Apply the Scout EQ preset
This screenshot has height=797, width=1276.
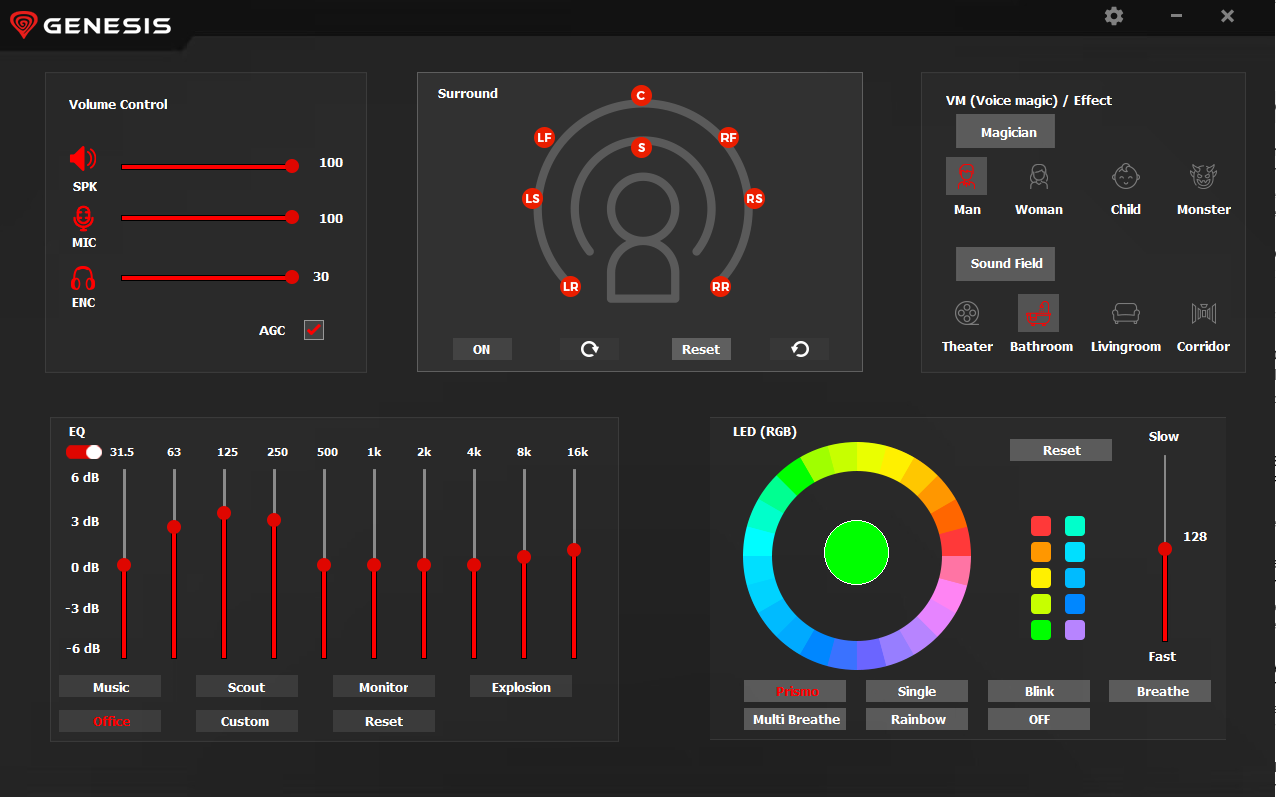(x=246, y=687)
